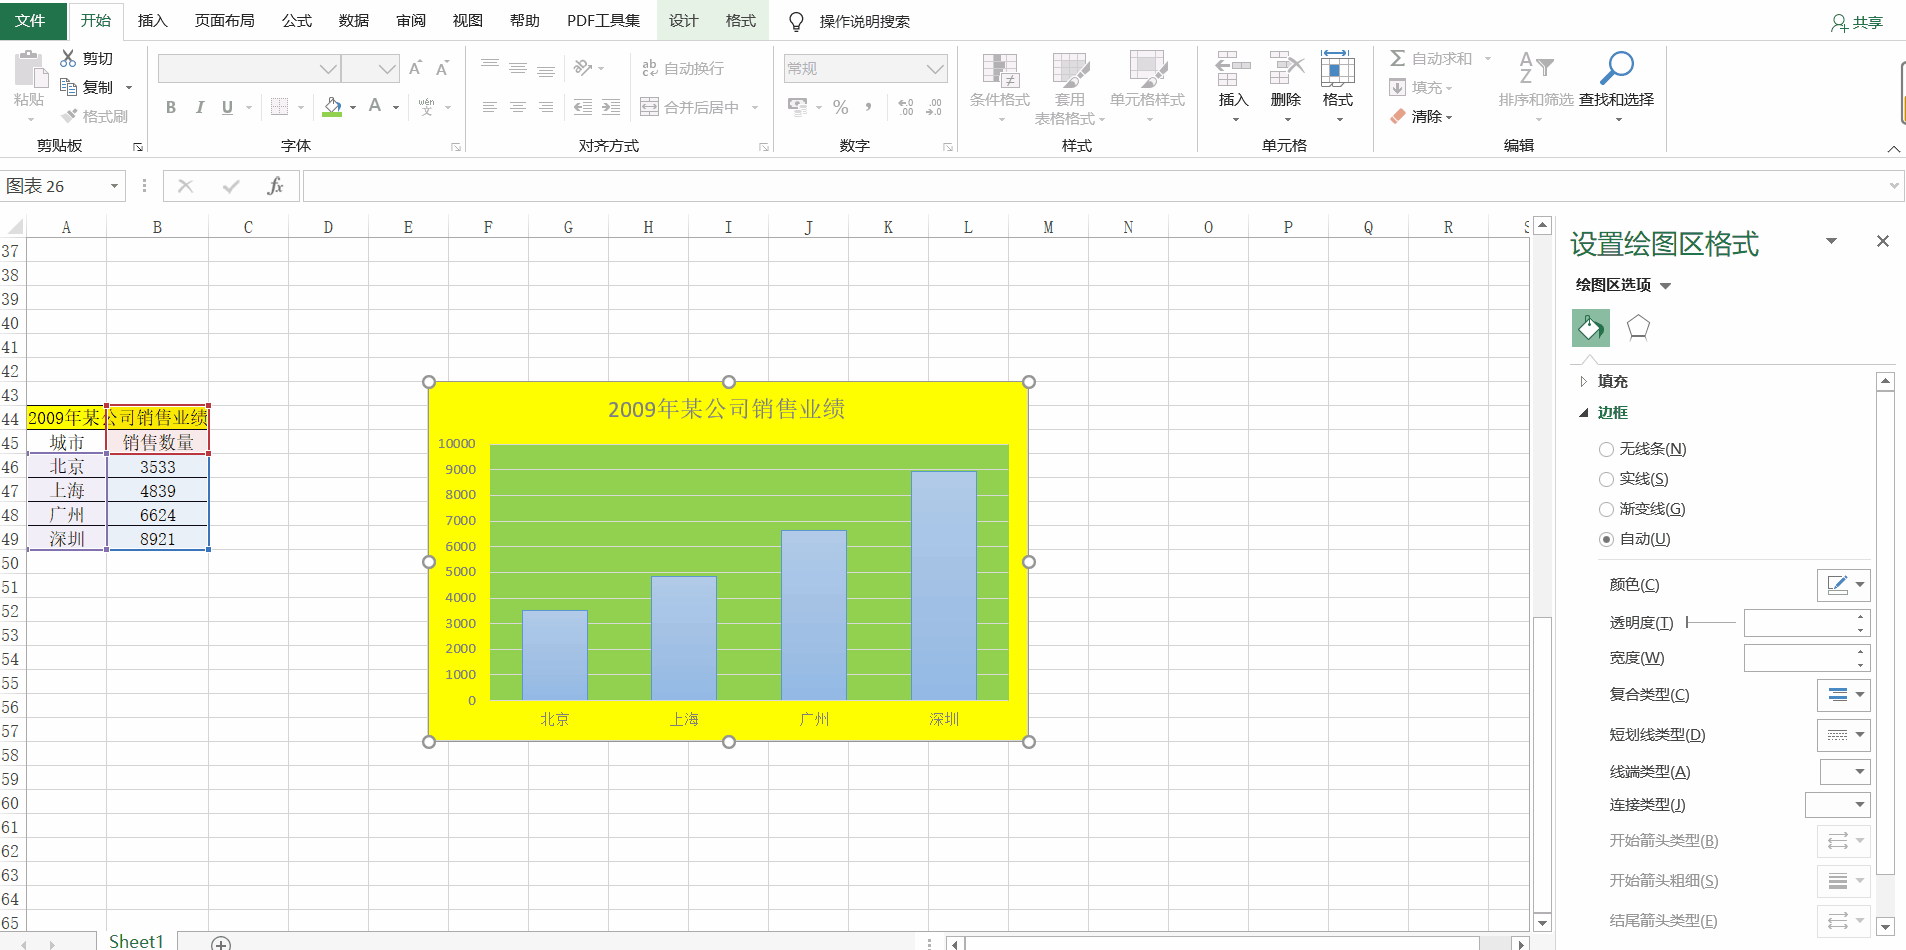Click the Insert cells icon
The image size is (1906, 950).
pos(1233,69)
